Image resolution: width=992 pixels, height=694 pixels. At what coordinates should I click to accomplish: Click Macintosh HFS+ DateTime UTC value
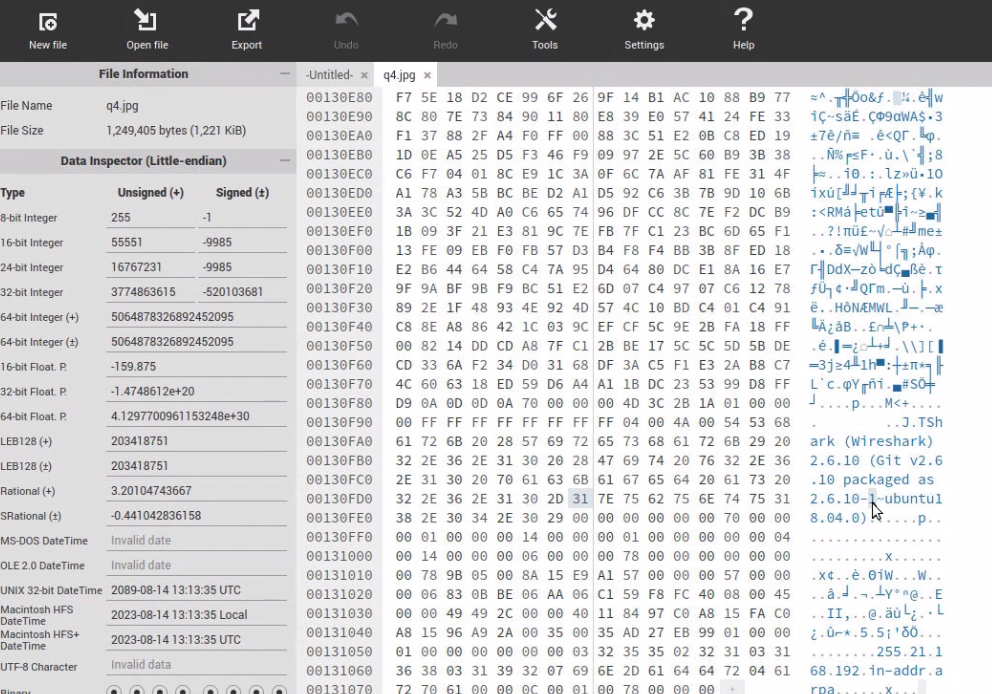tap(196, 640)
